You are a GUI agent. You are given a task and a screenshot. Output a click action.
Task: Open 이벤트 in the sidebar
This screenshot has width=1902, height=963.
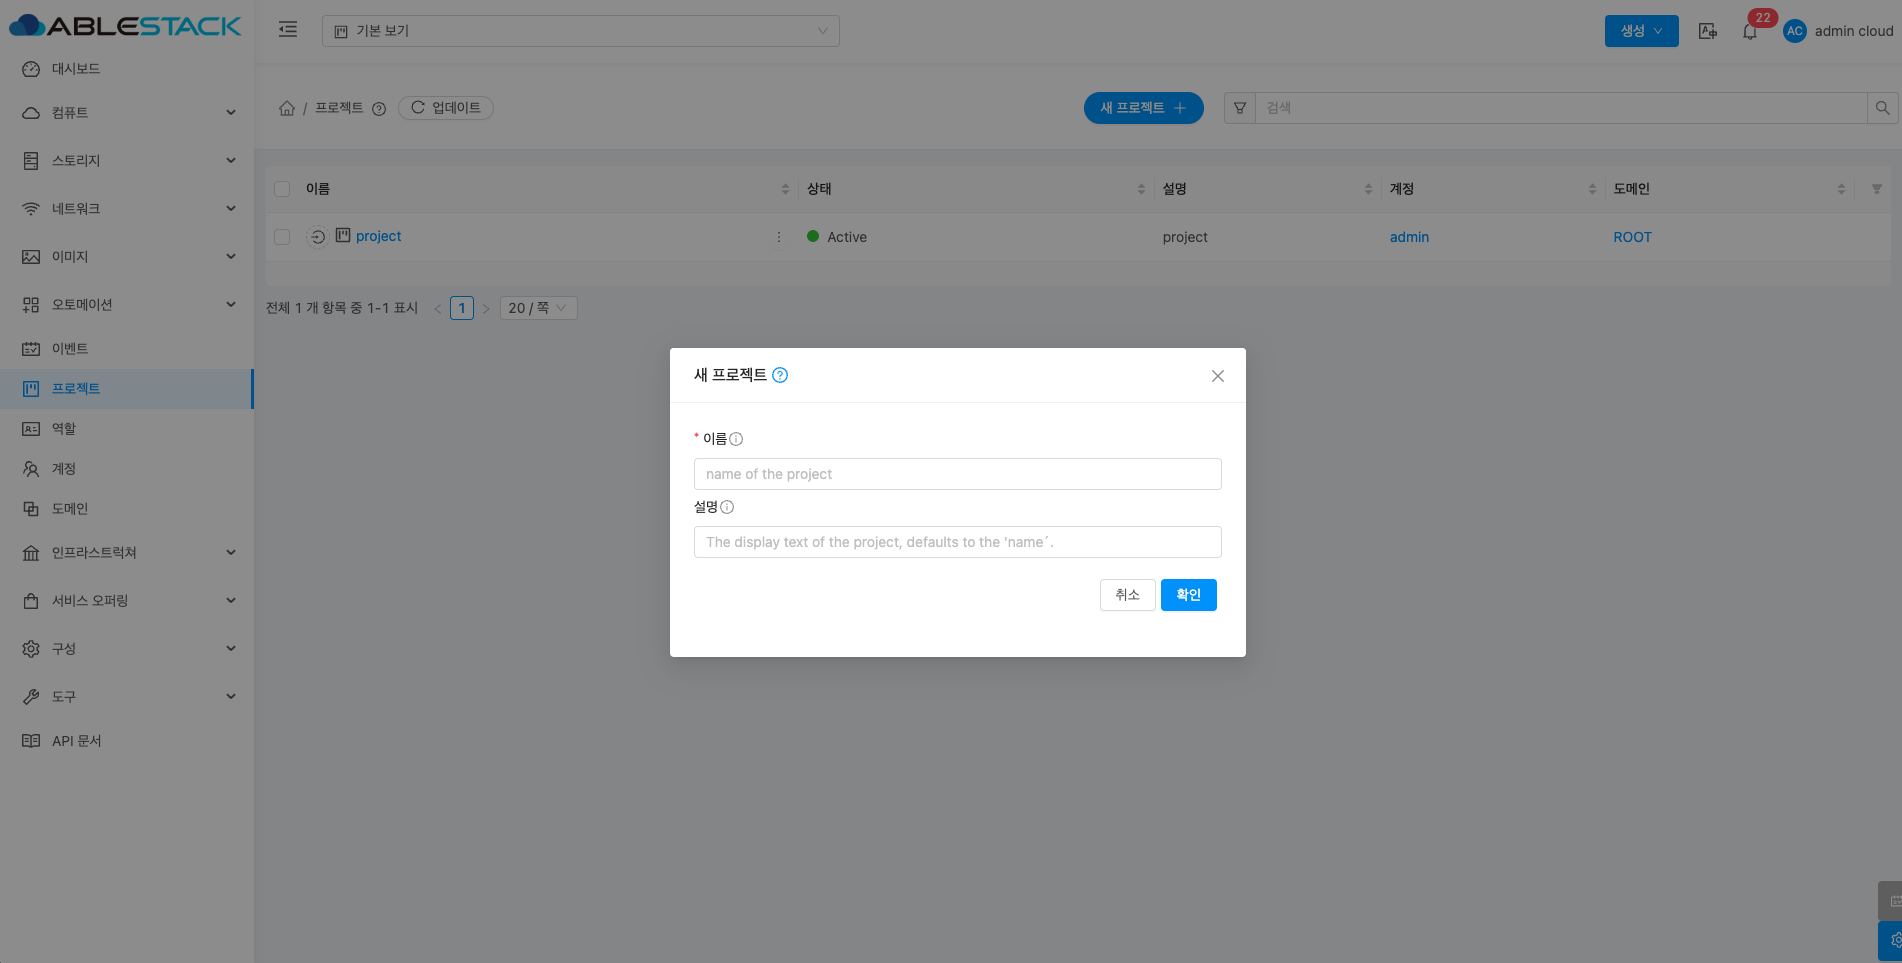point(127,349)
